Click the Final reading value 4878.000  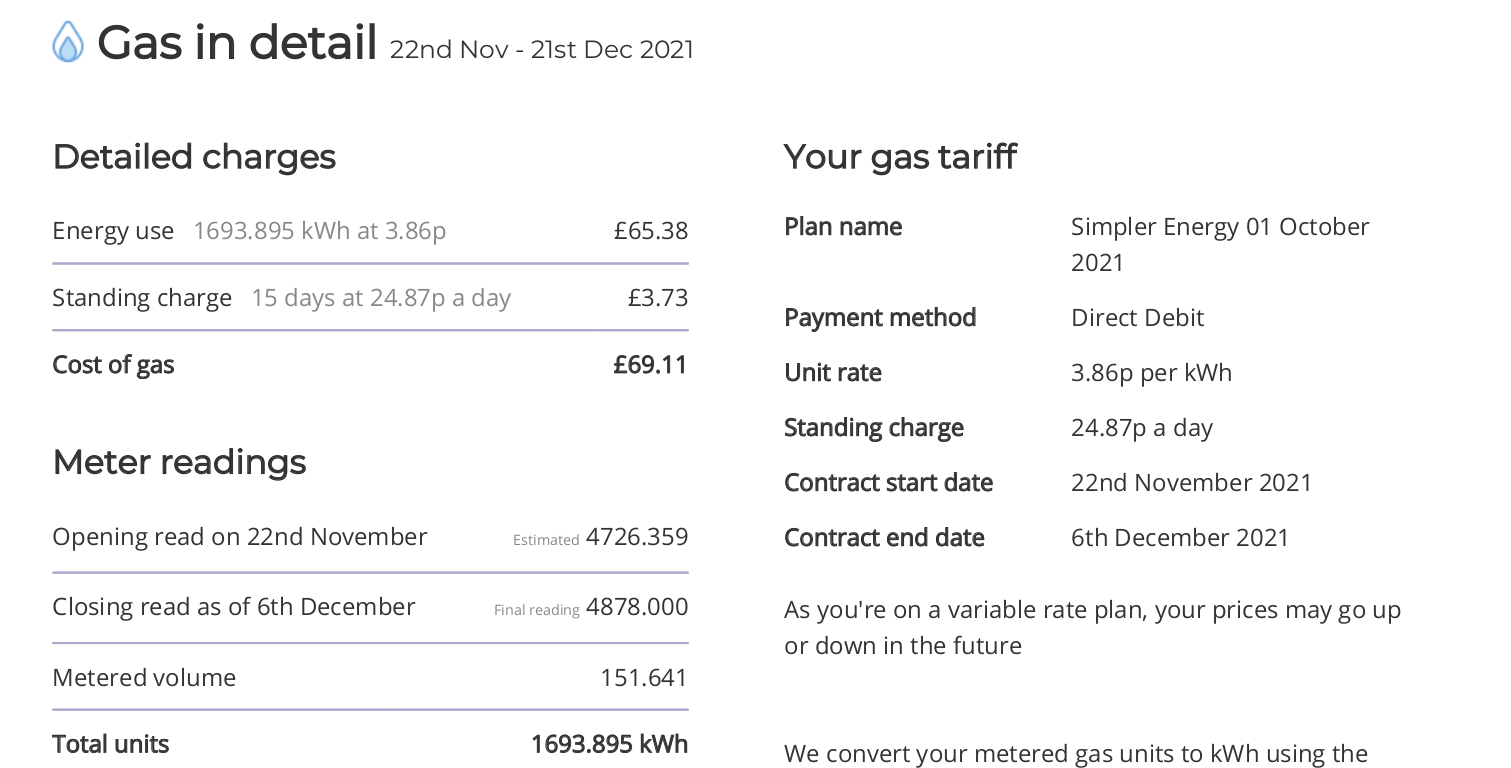637,607
